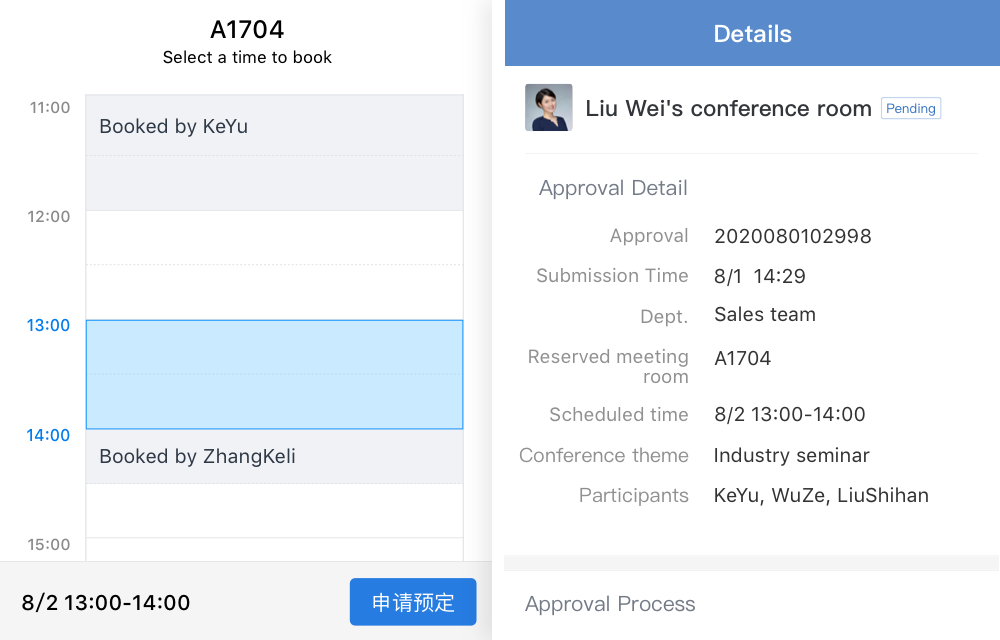Open the Booked by KeYu slot
Image resolution: width=1000 pixels, height=640 pixels.
tap(274, 152)
